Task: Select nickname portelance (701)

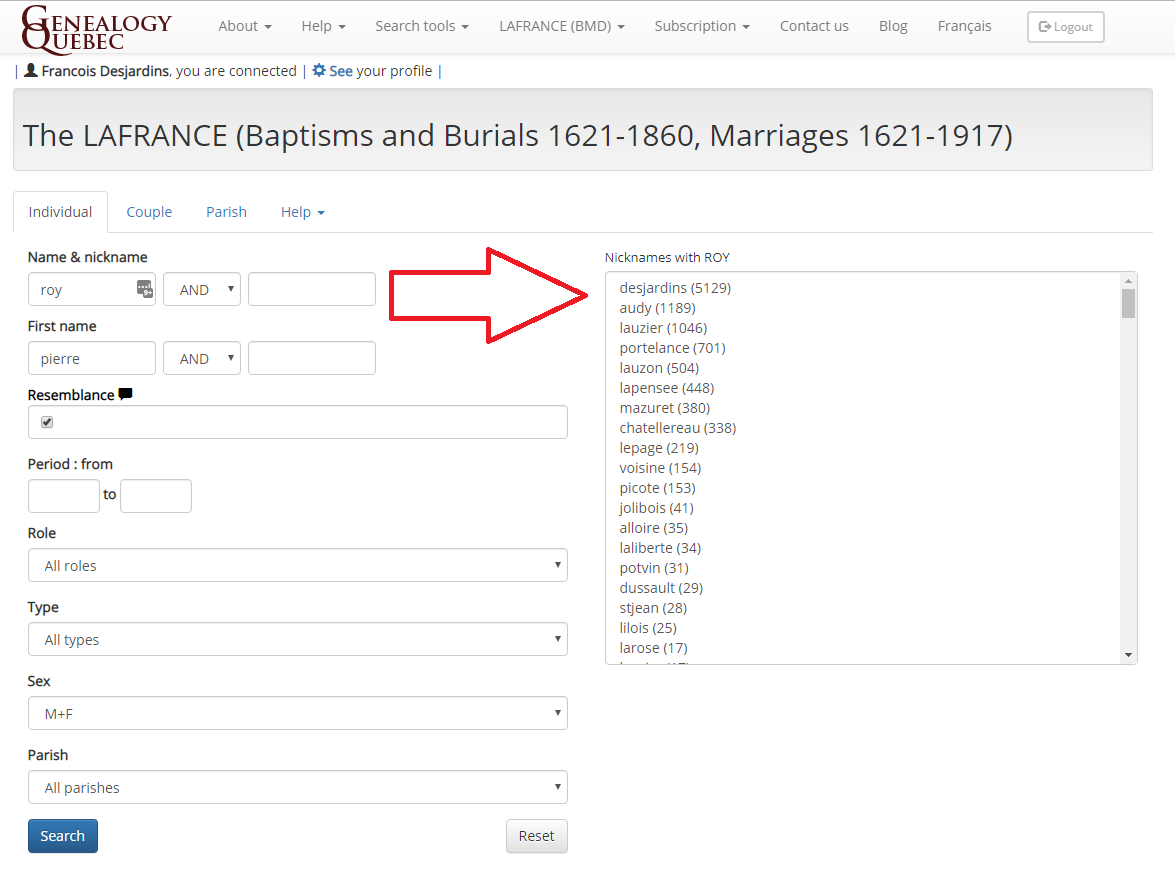Action: point(672,348)
